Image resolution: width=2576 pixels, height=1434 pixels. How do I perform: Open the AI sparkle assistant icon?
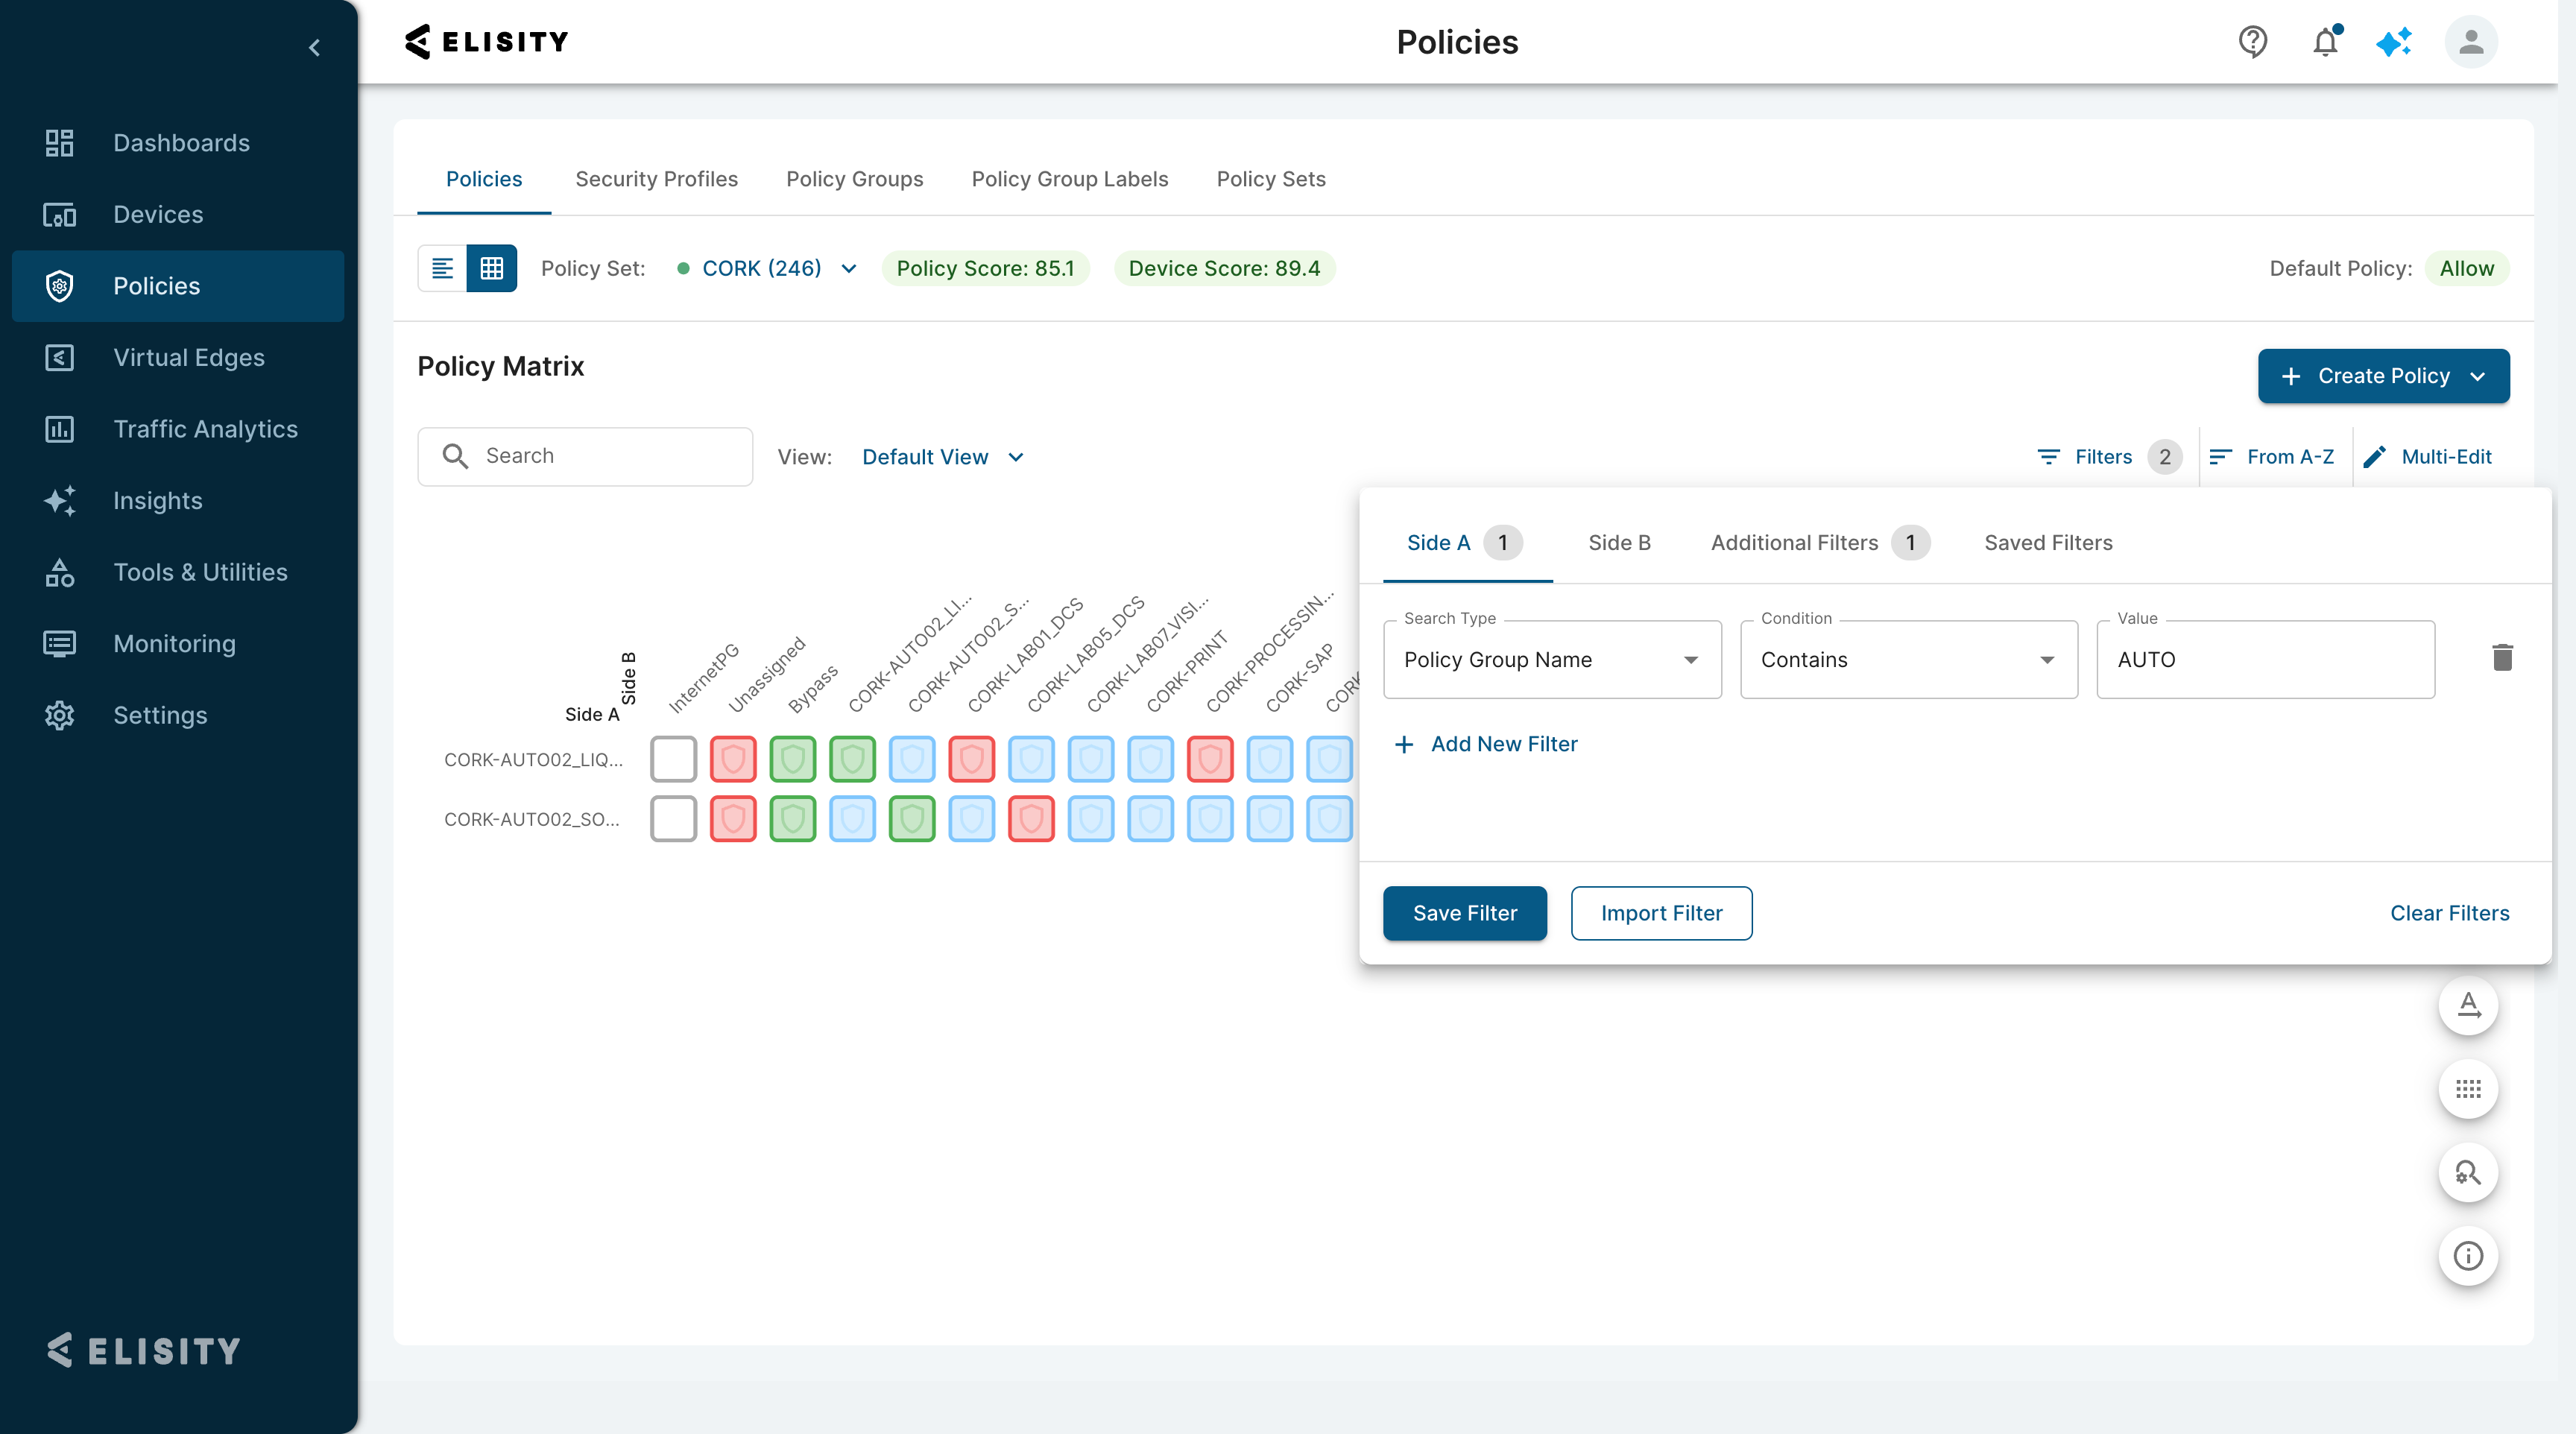(x=2394, y=42)
